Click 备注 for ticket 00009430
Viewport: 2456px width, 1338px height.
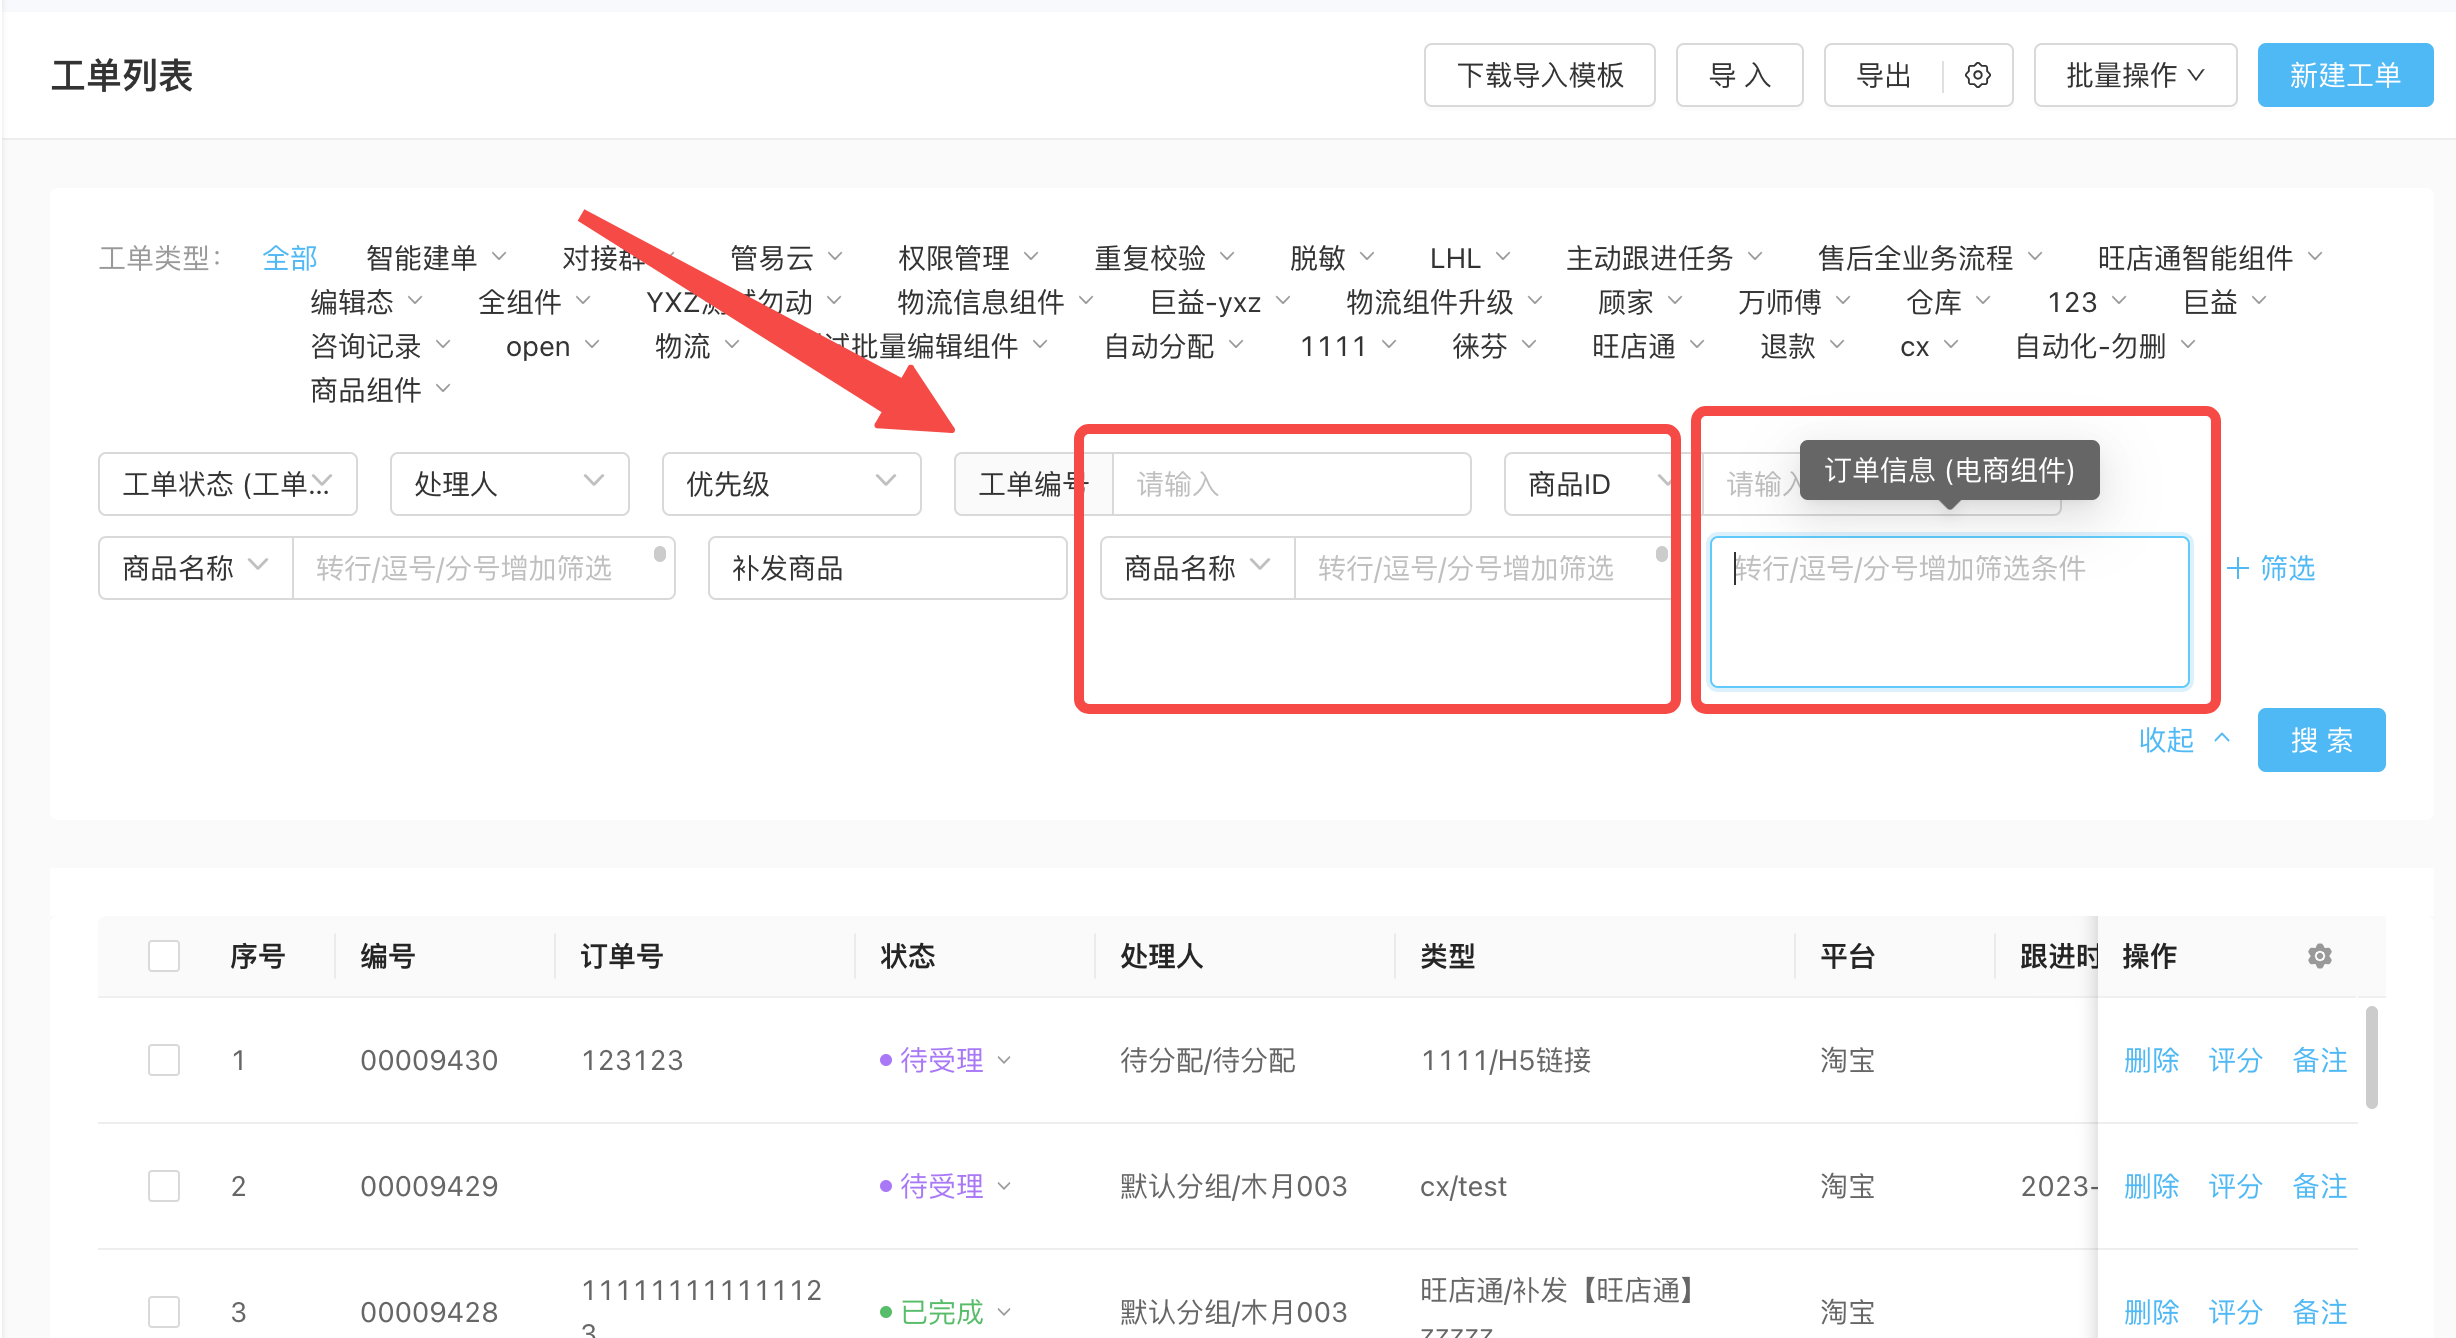(2319, 1060)
